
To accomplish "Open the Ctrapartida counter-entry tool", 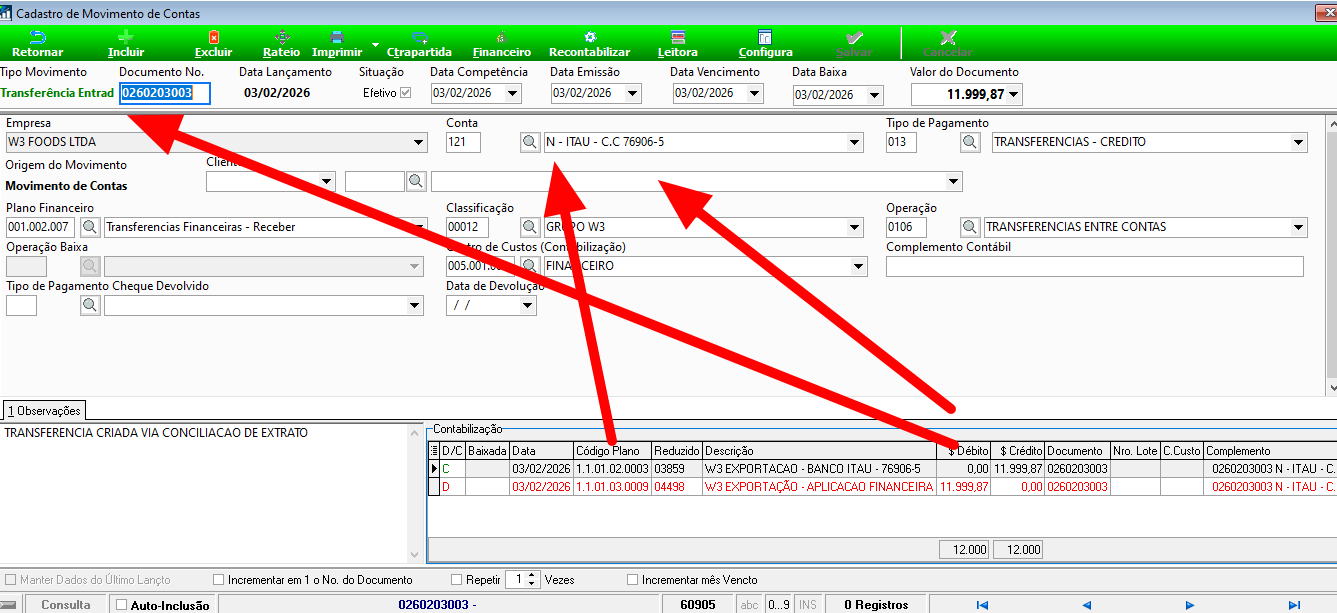I will (419, 43).
